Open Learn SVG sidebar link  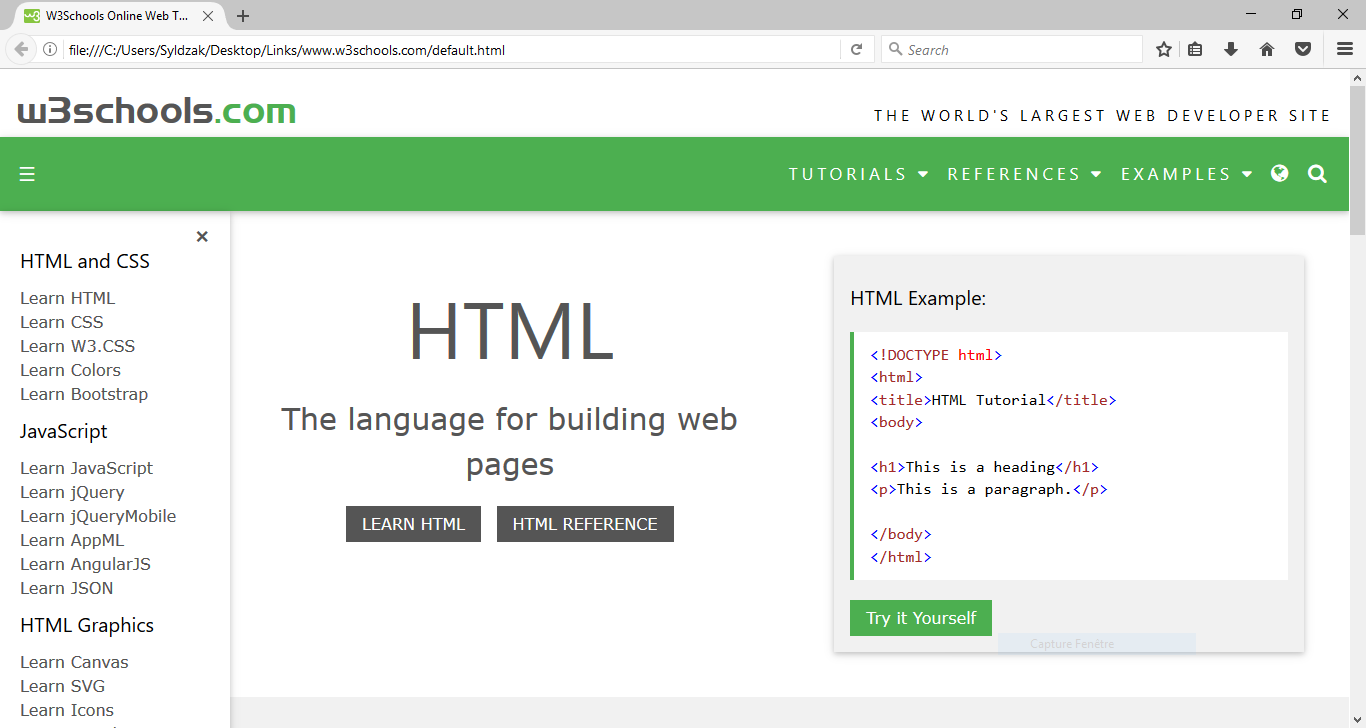(x=62, y=686)
